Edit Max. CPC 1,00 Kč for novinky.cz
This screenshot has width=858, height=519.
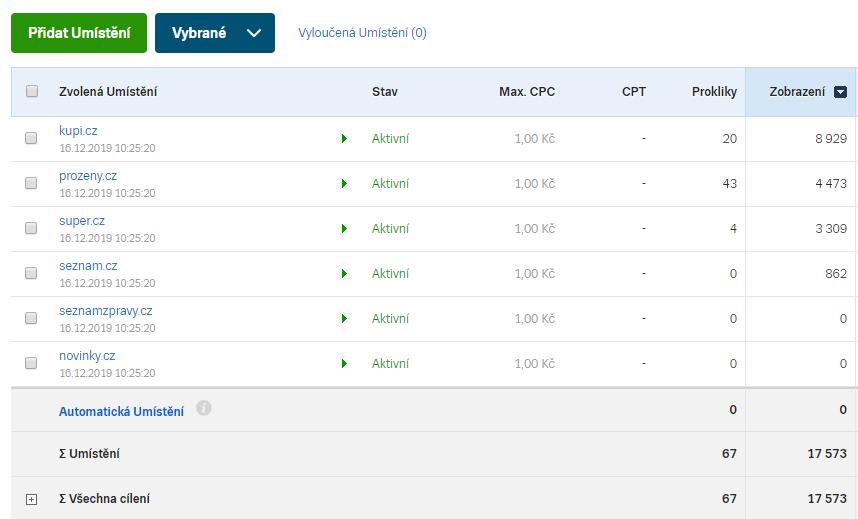[x=535, y=363]
